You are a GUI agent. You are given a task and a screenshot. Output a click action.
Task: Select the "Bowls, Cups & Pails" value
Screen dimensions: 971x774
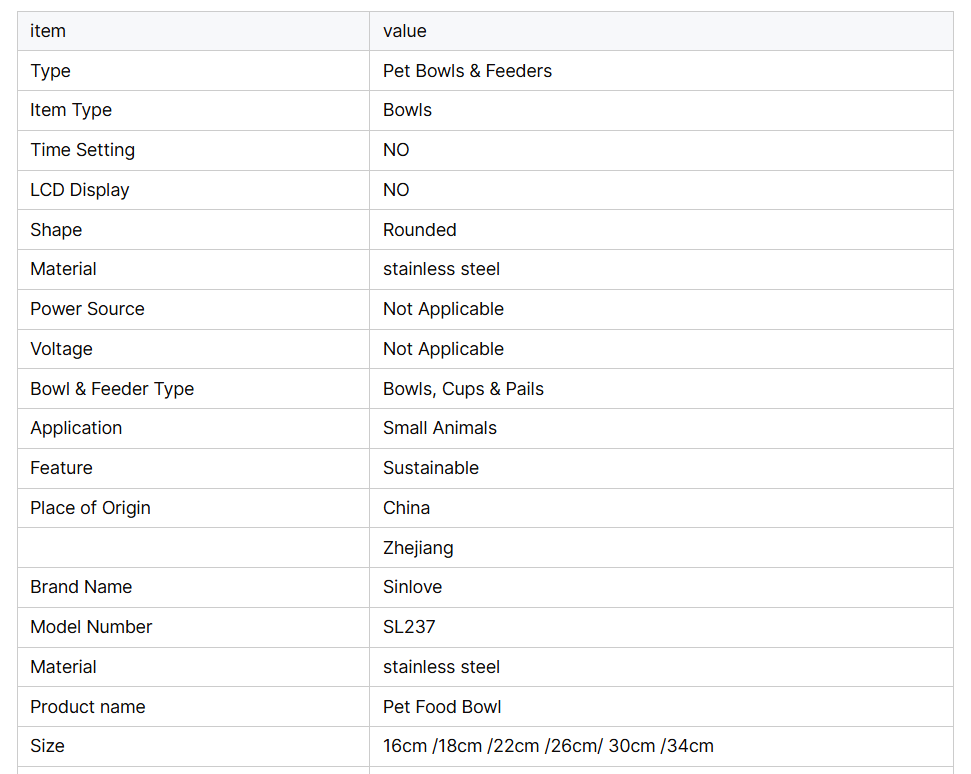pyautogui.click(x=463, y=389)
